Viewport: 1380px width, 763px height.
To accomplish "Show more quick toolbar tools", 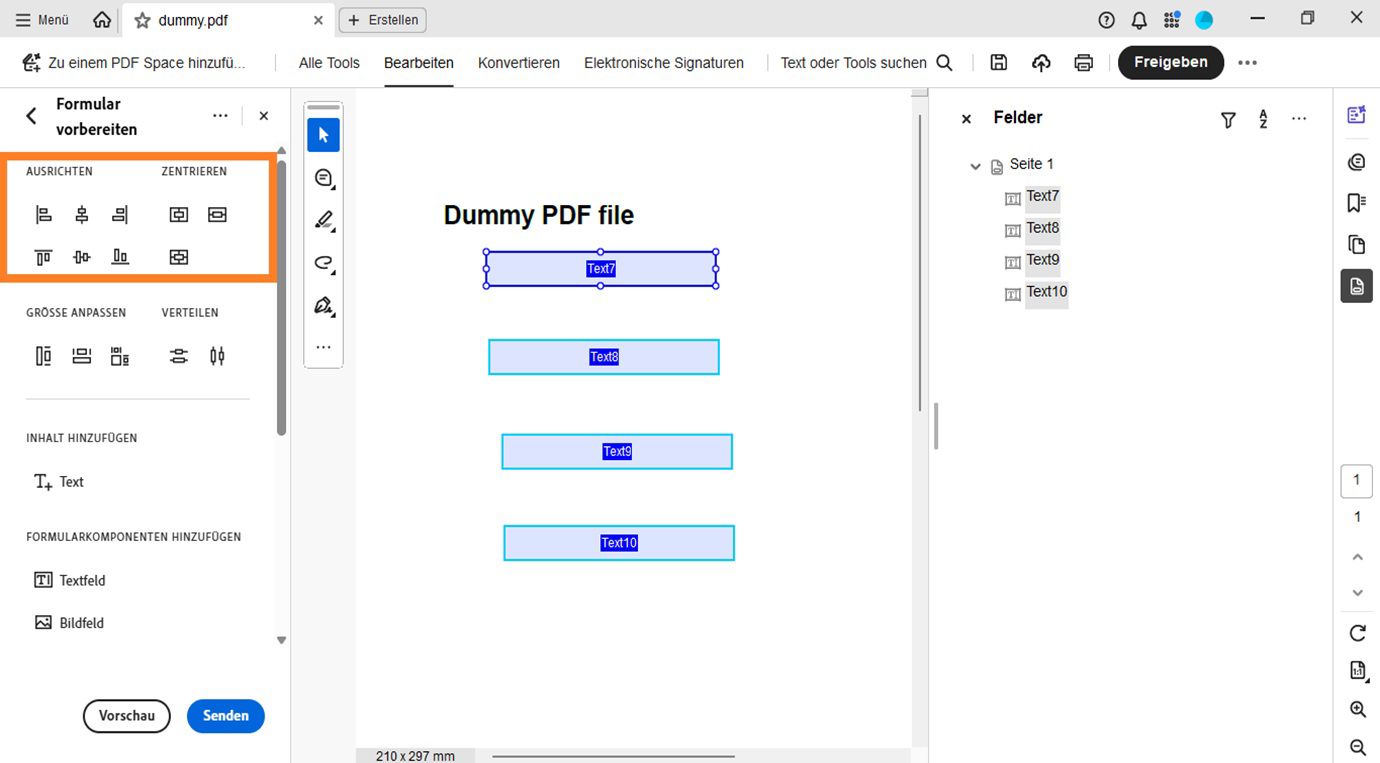I will (x=323, y=348).
